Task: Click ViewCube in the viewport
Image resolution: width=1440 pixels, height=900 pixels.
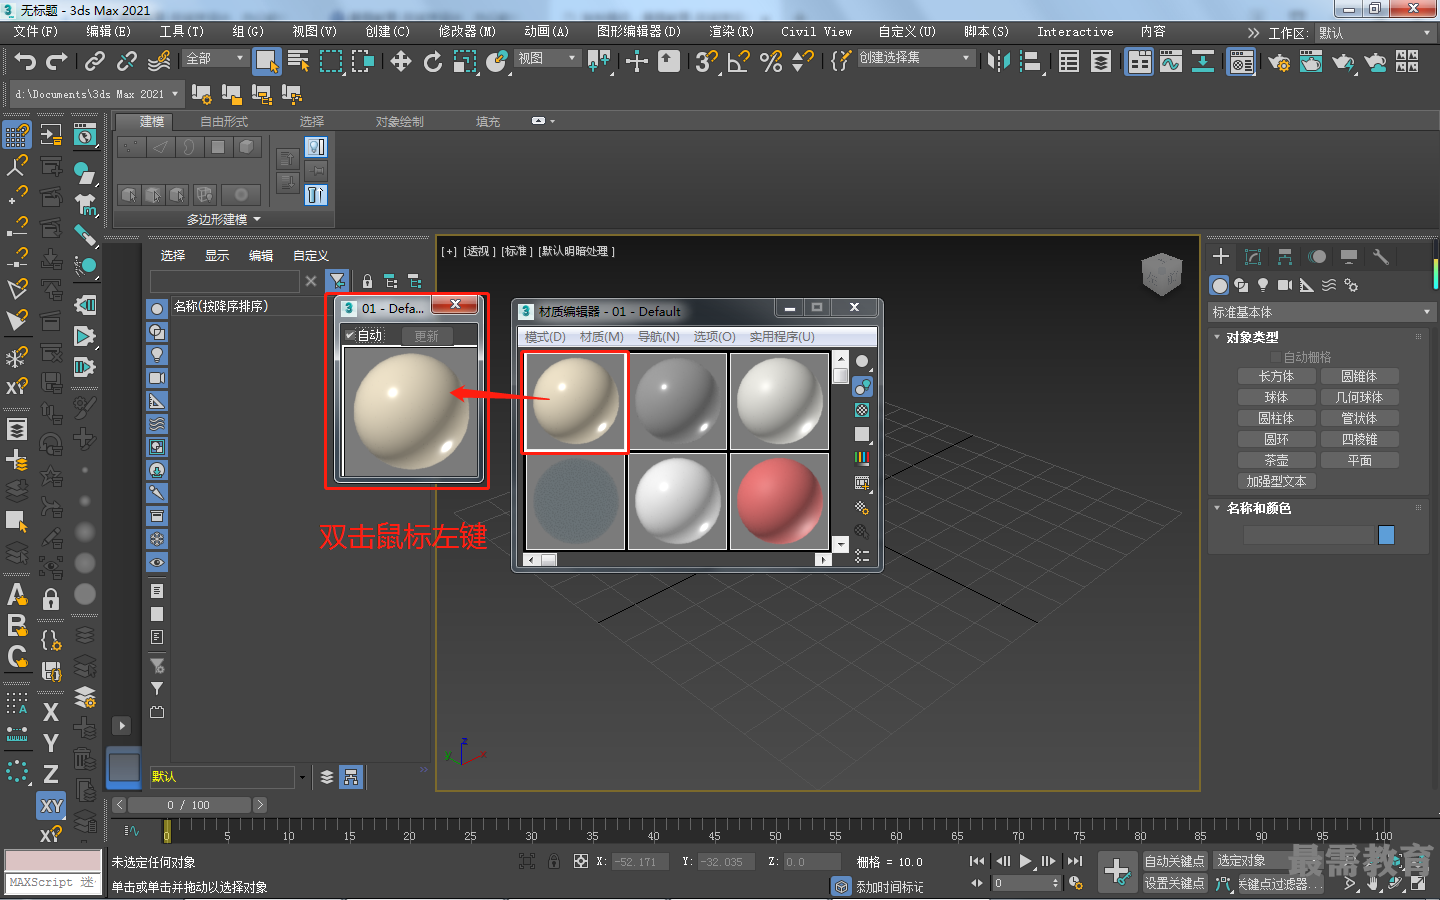Action: tap(1162, 273)
